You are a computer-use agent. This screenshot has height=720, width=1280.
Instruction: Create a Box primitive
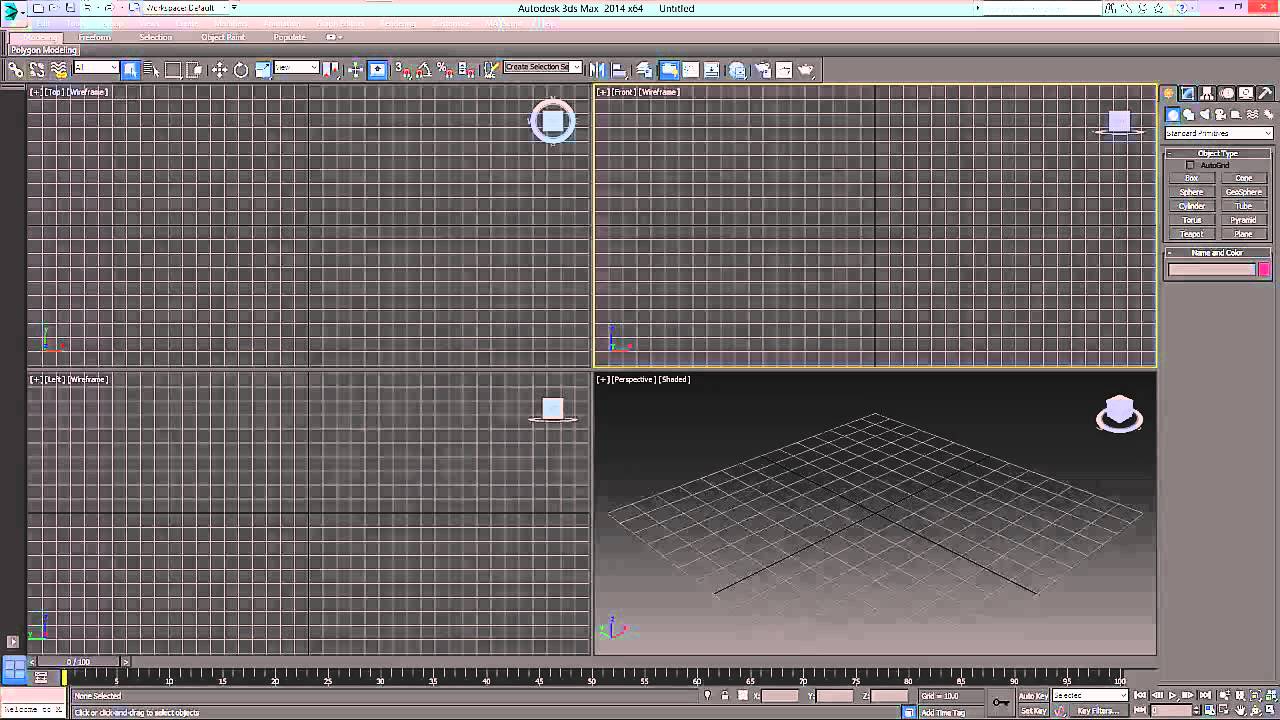(1191, 178)
